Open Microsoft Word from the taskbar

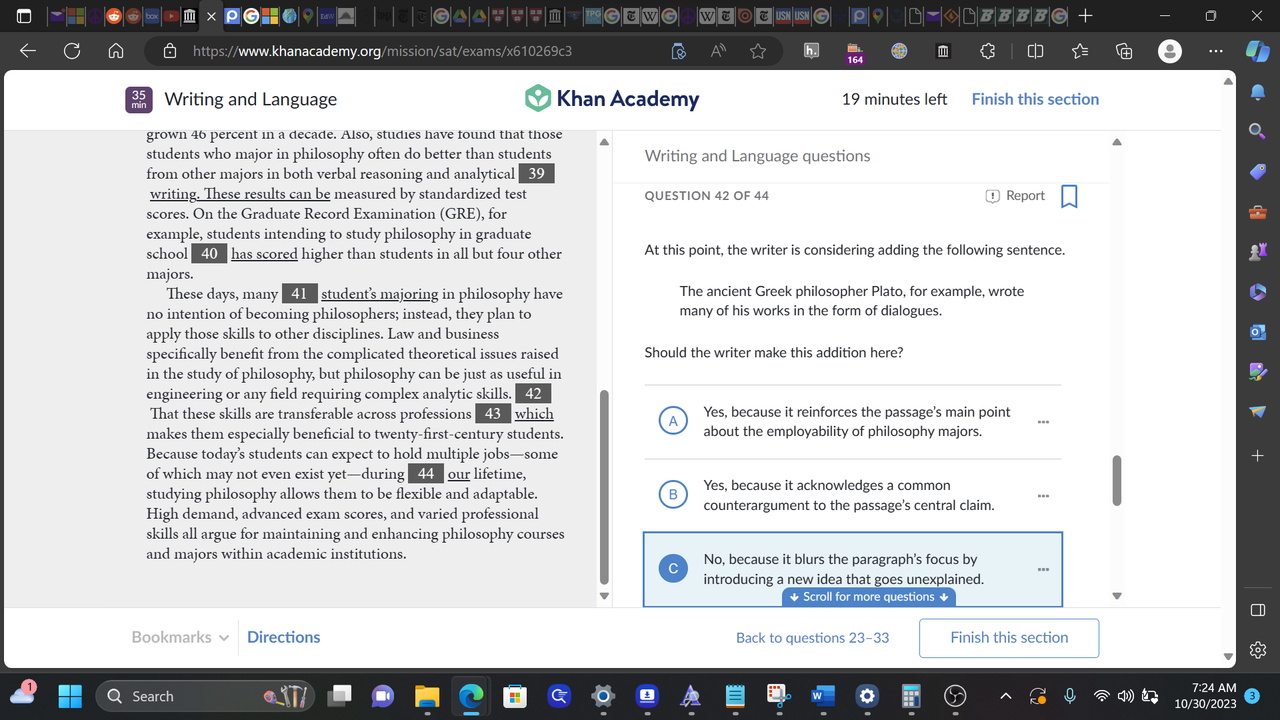[x=823, y=696]
